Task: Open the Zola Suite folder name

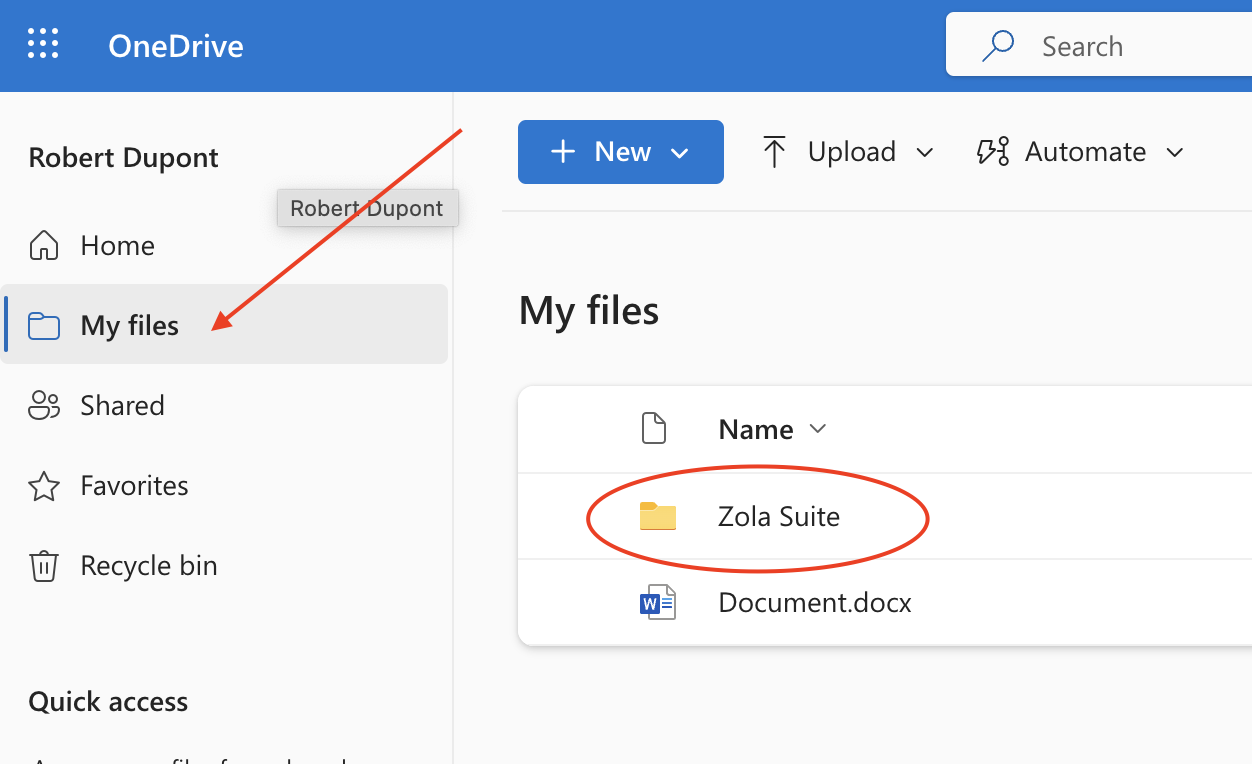Action: coord(779,516)
